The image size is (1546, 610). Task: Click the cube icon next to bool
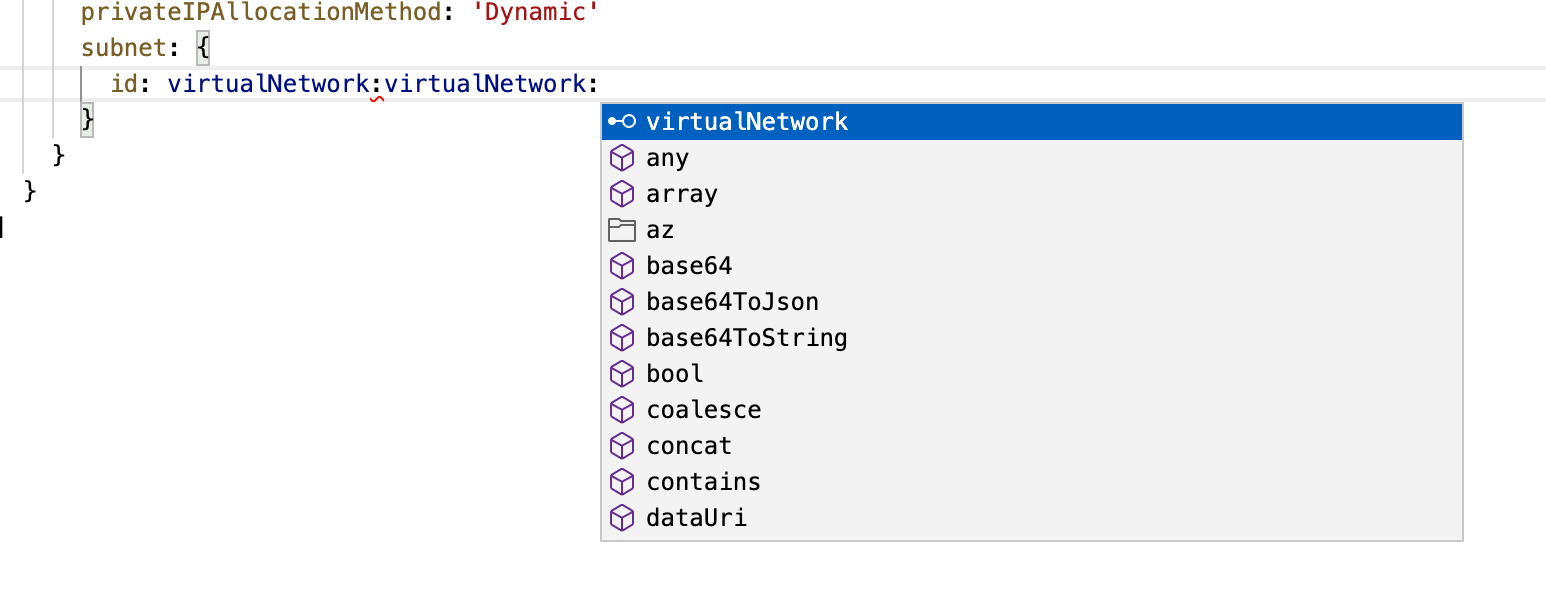point(622,373)
